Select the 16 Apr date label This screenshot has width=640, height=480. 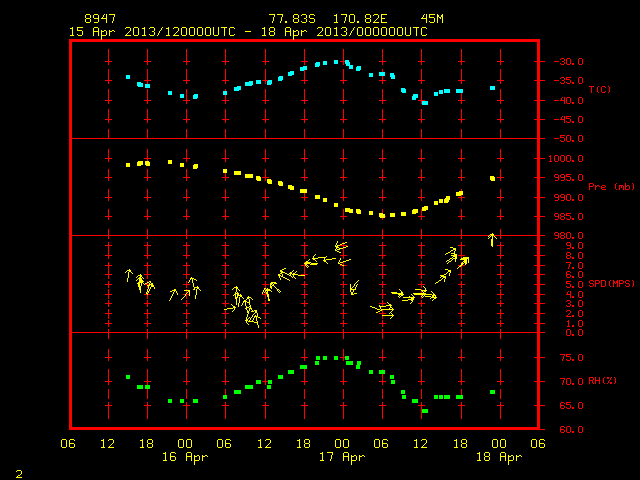tap(185, 457)
